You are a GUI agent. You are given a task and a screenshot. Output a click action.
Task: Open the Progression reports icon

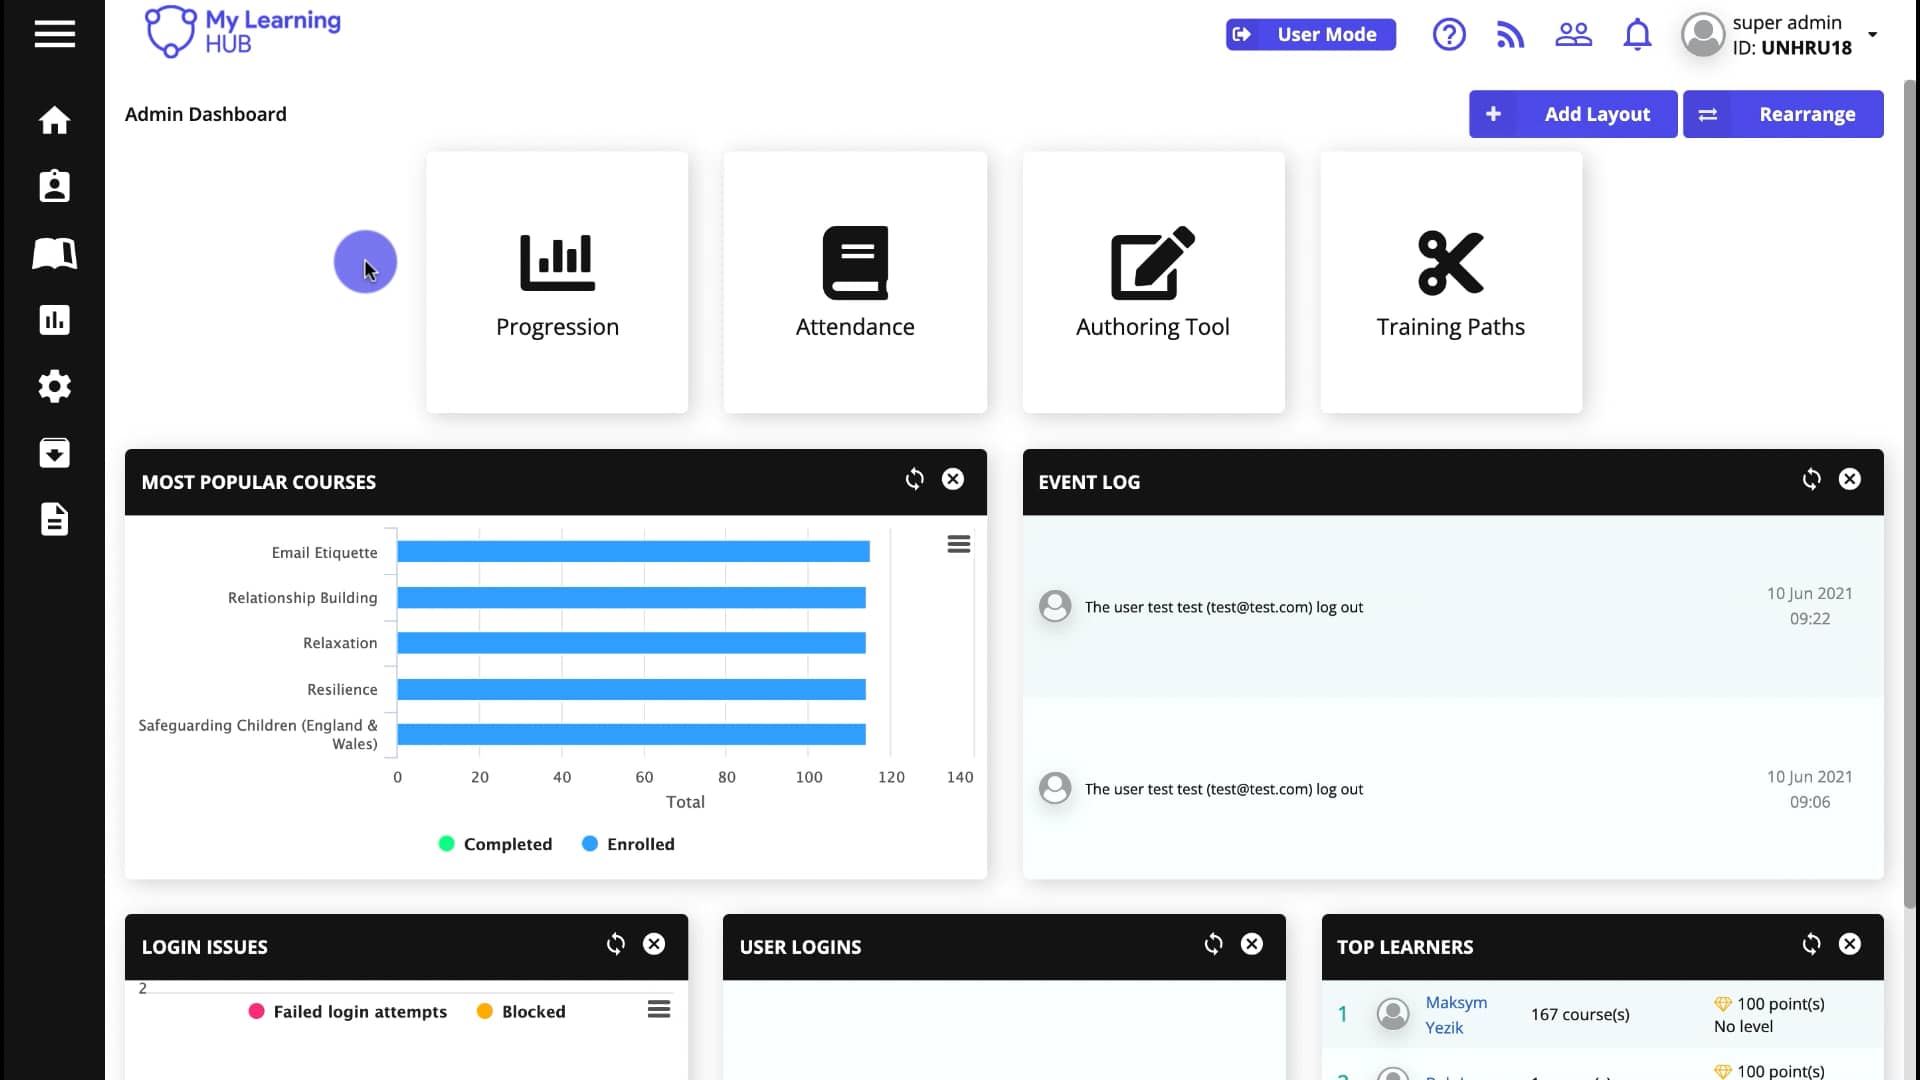tap(557, 281)
